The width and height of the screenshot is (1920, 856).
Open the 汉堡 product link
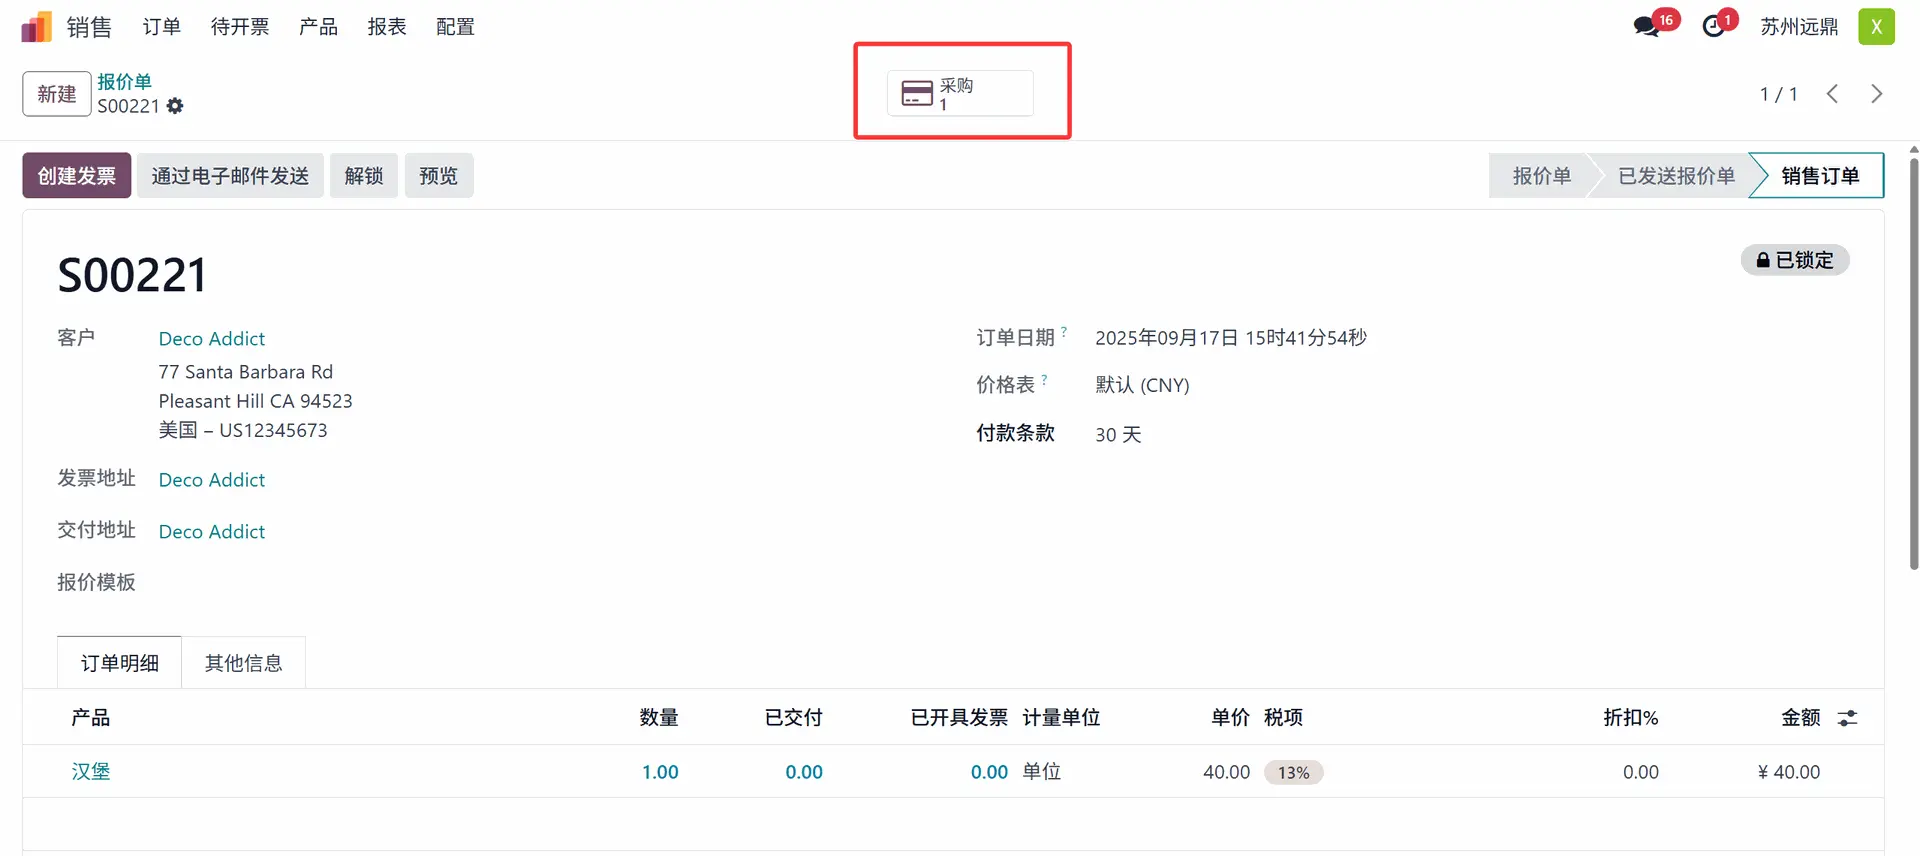(x=91, y=772)
